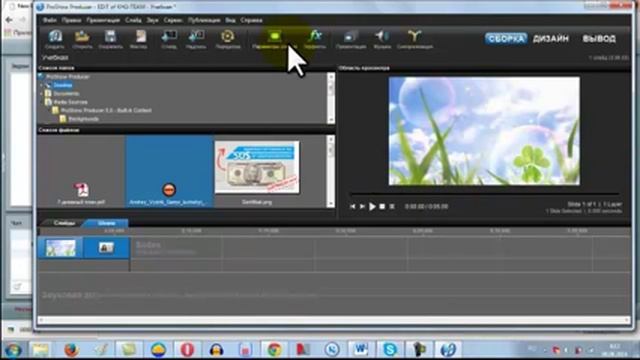Switch to the Слайды tab
This screenshot has width=640, height=360.
pyautogui.click(x=64, y=223)
